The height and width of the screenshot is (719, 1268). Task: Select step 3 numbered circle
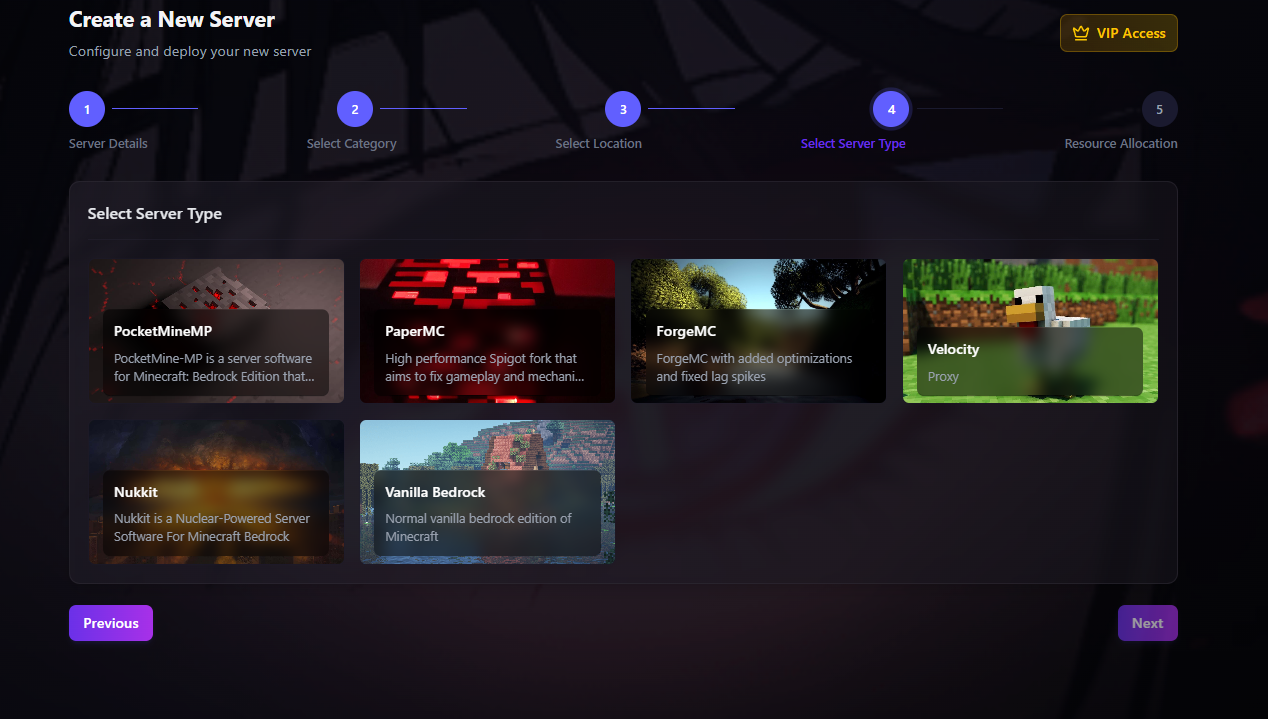click(x=622, y=108)
